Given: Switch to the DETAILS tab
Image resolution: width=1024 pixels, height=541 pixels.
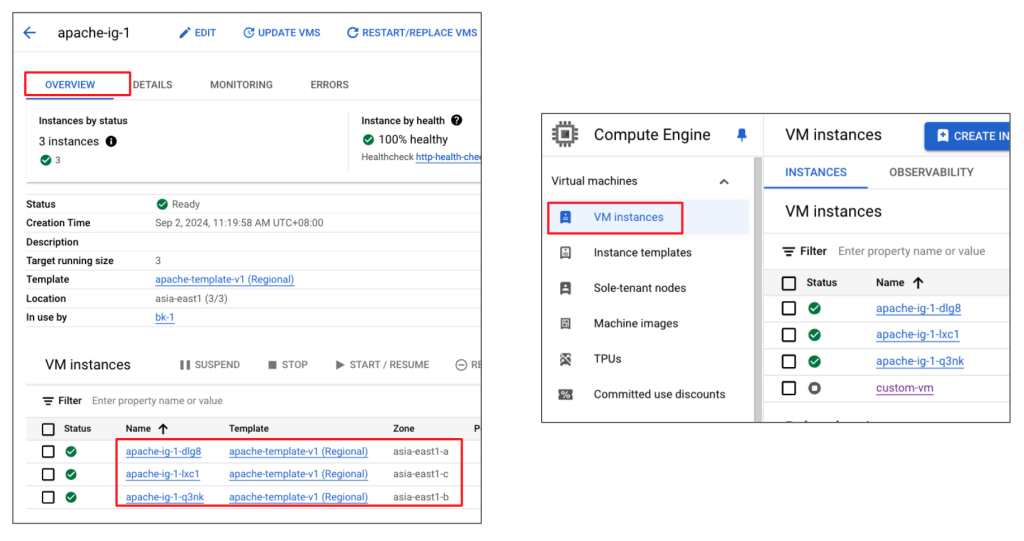Looking at the screenshot, I should tap(152, 85).
